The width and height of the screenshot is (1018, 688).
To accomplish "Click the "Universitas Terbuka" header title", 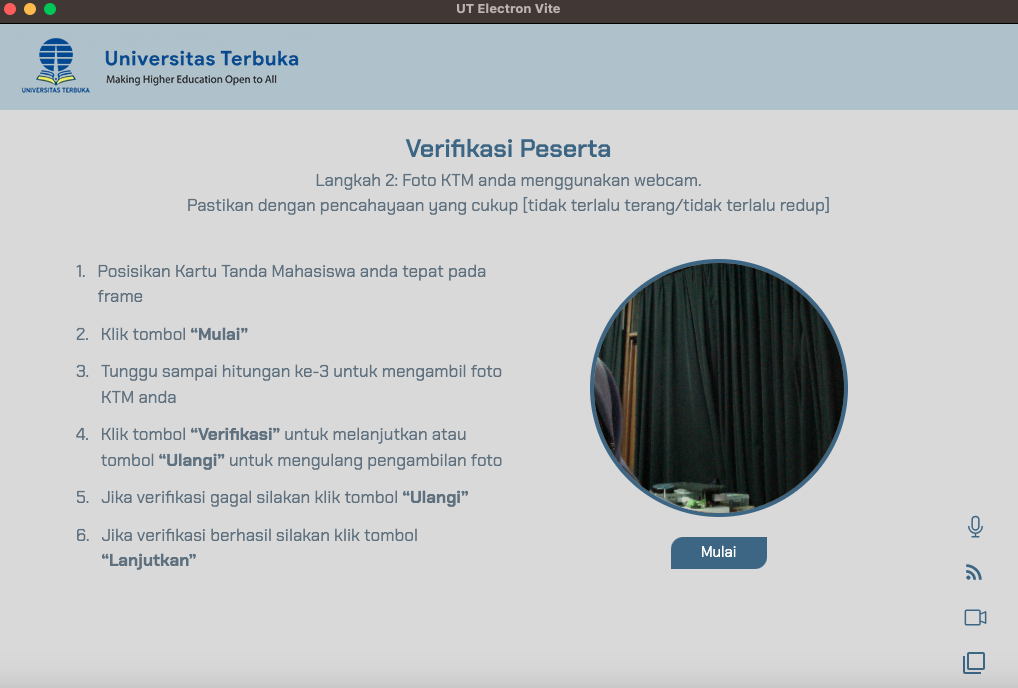I will pos(201,58).
